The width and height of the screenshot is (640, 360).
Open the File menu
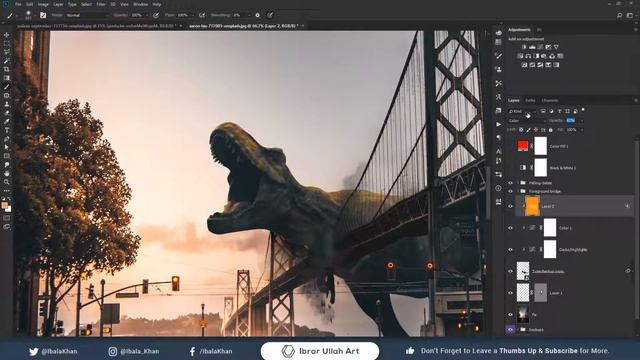18,4
